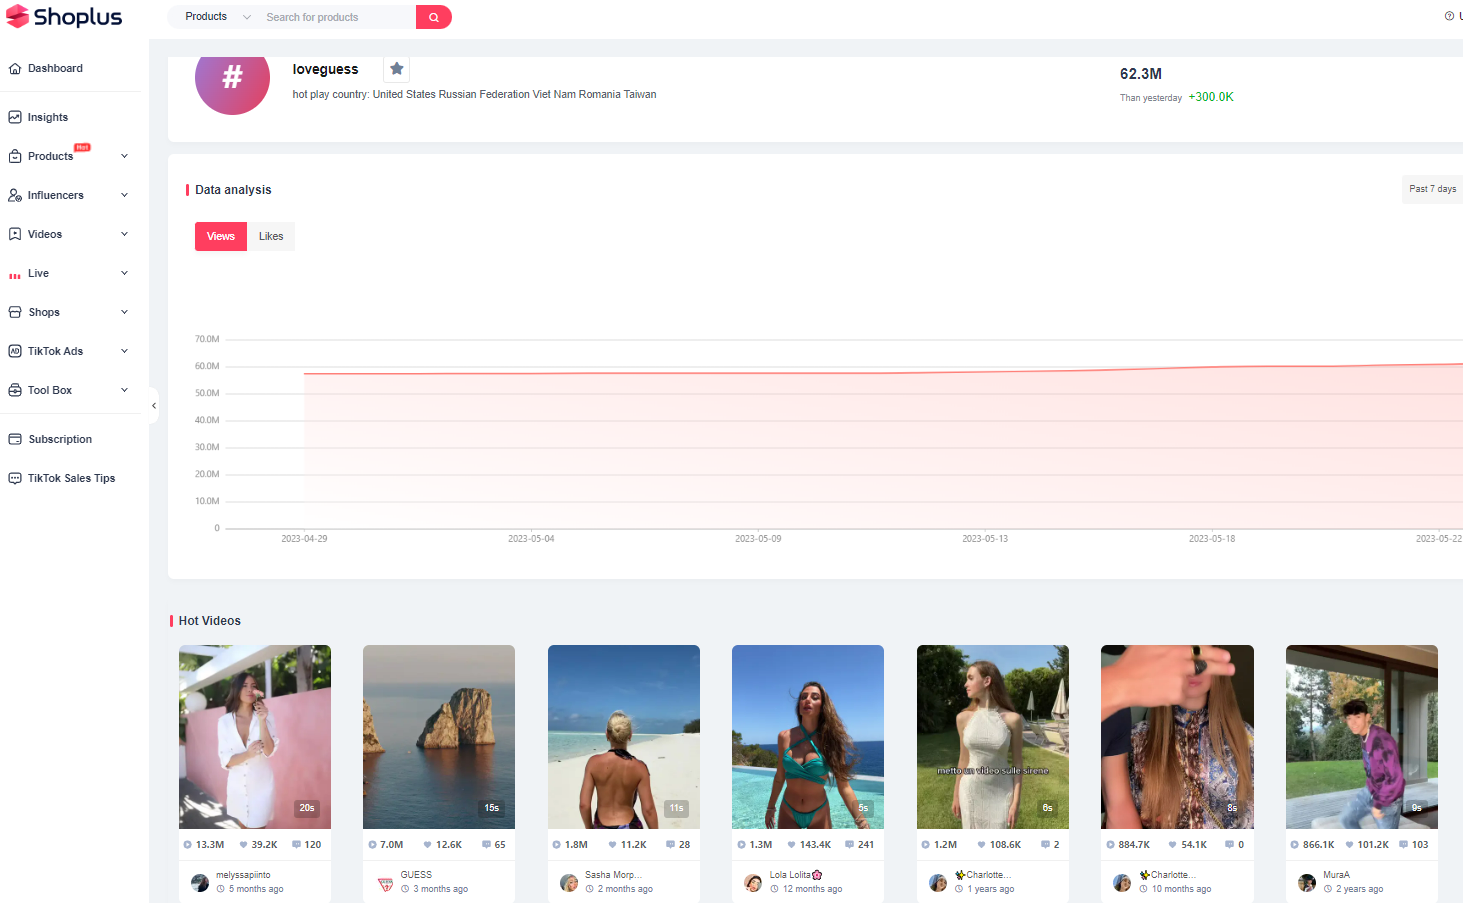Click MuraA's profile avatar

point(1307,882)
